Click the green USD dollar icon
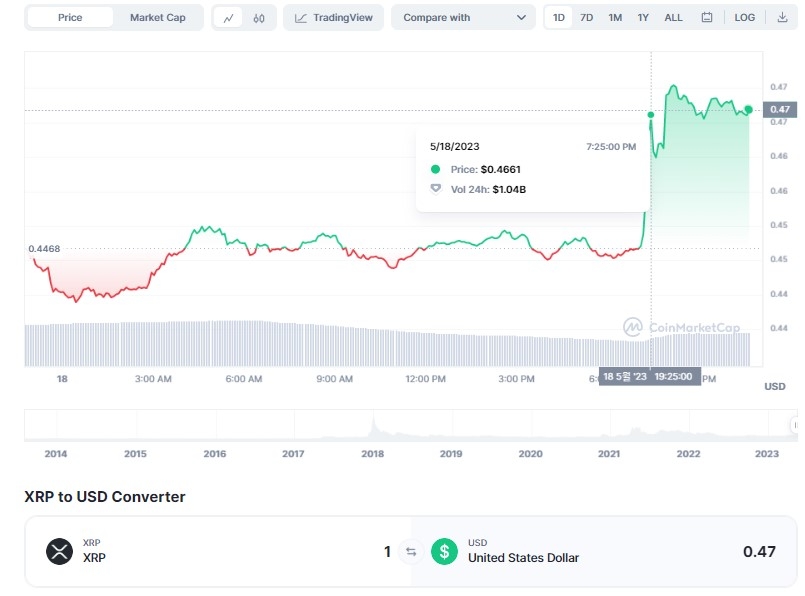Image resolution: width=805 pixels, height=596 pixels. pyautogui.click(x=444, y=551)
